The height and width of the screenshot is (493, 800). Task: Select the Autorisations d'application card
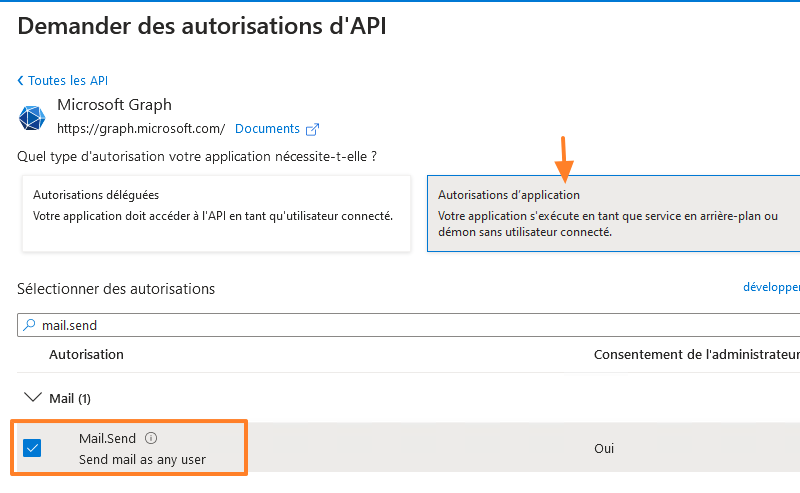click(613, 213)
